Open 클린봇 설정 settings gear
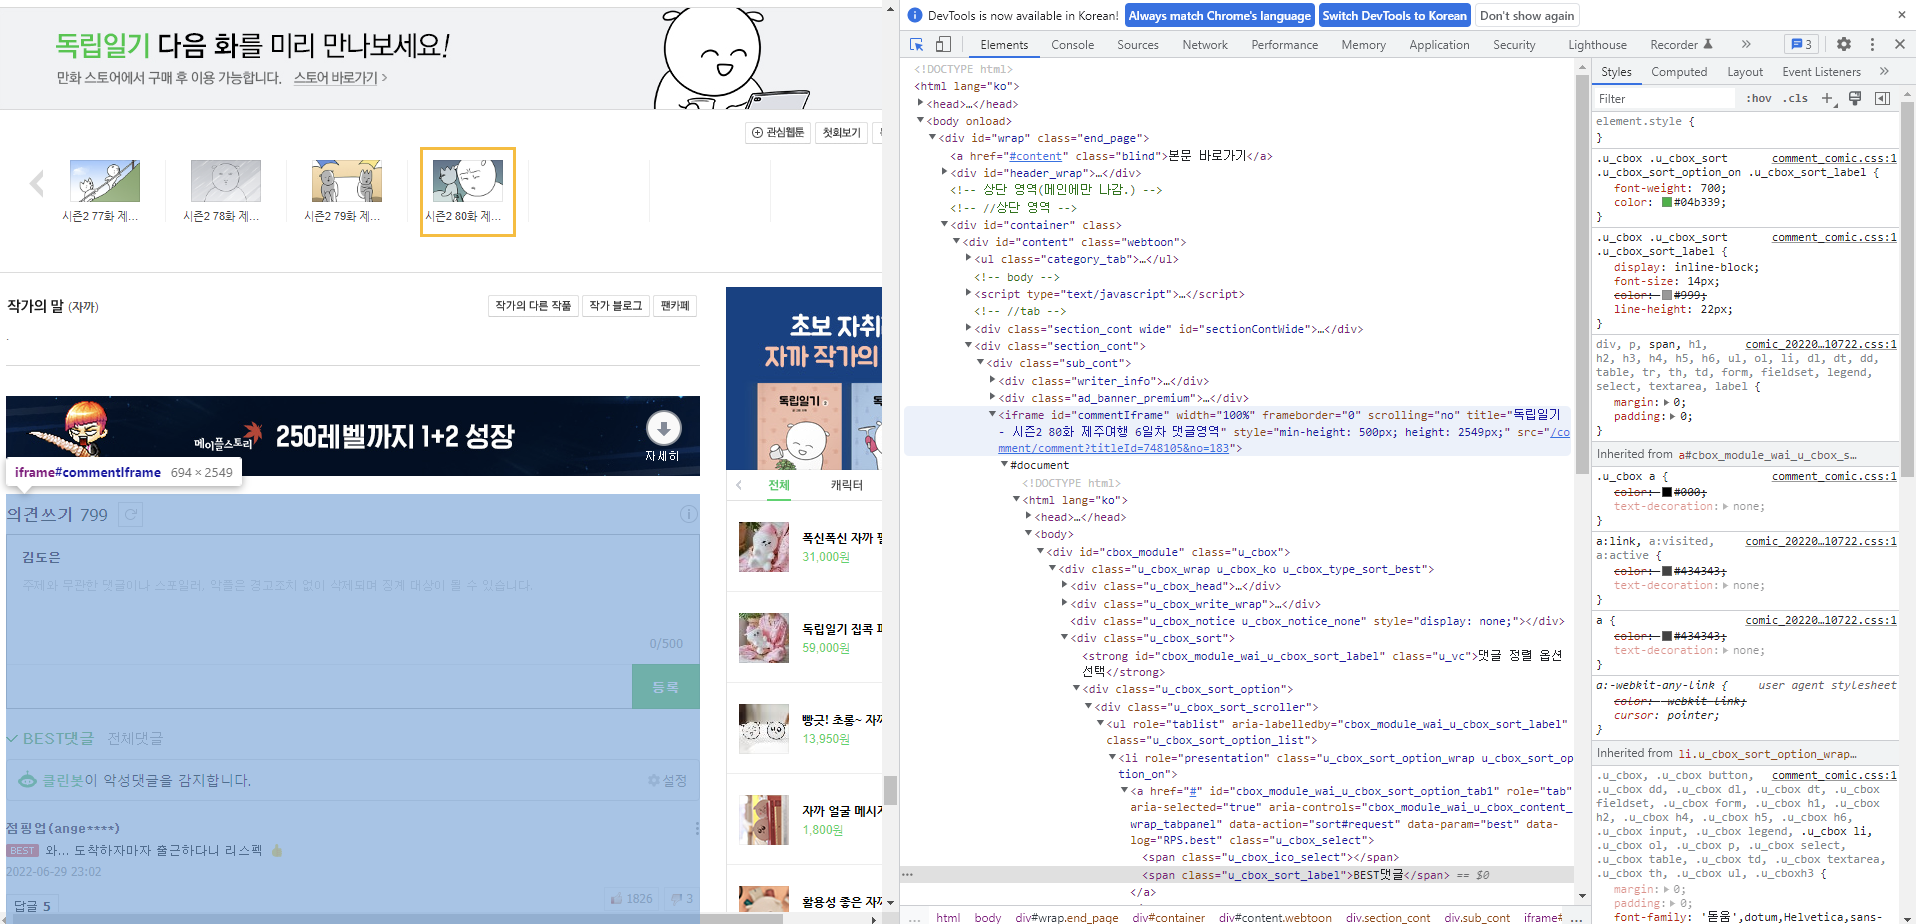 [x=667, y=780]
